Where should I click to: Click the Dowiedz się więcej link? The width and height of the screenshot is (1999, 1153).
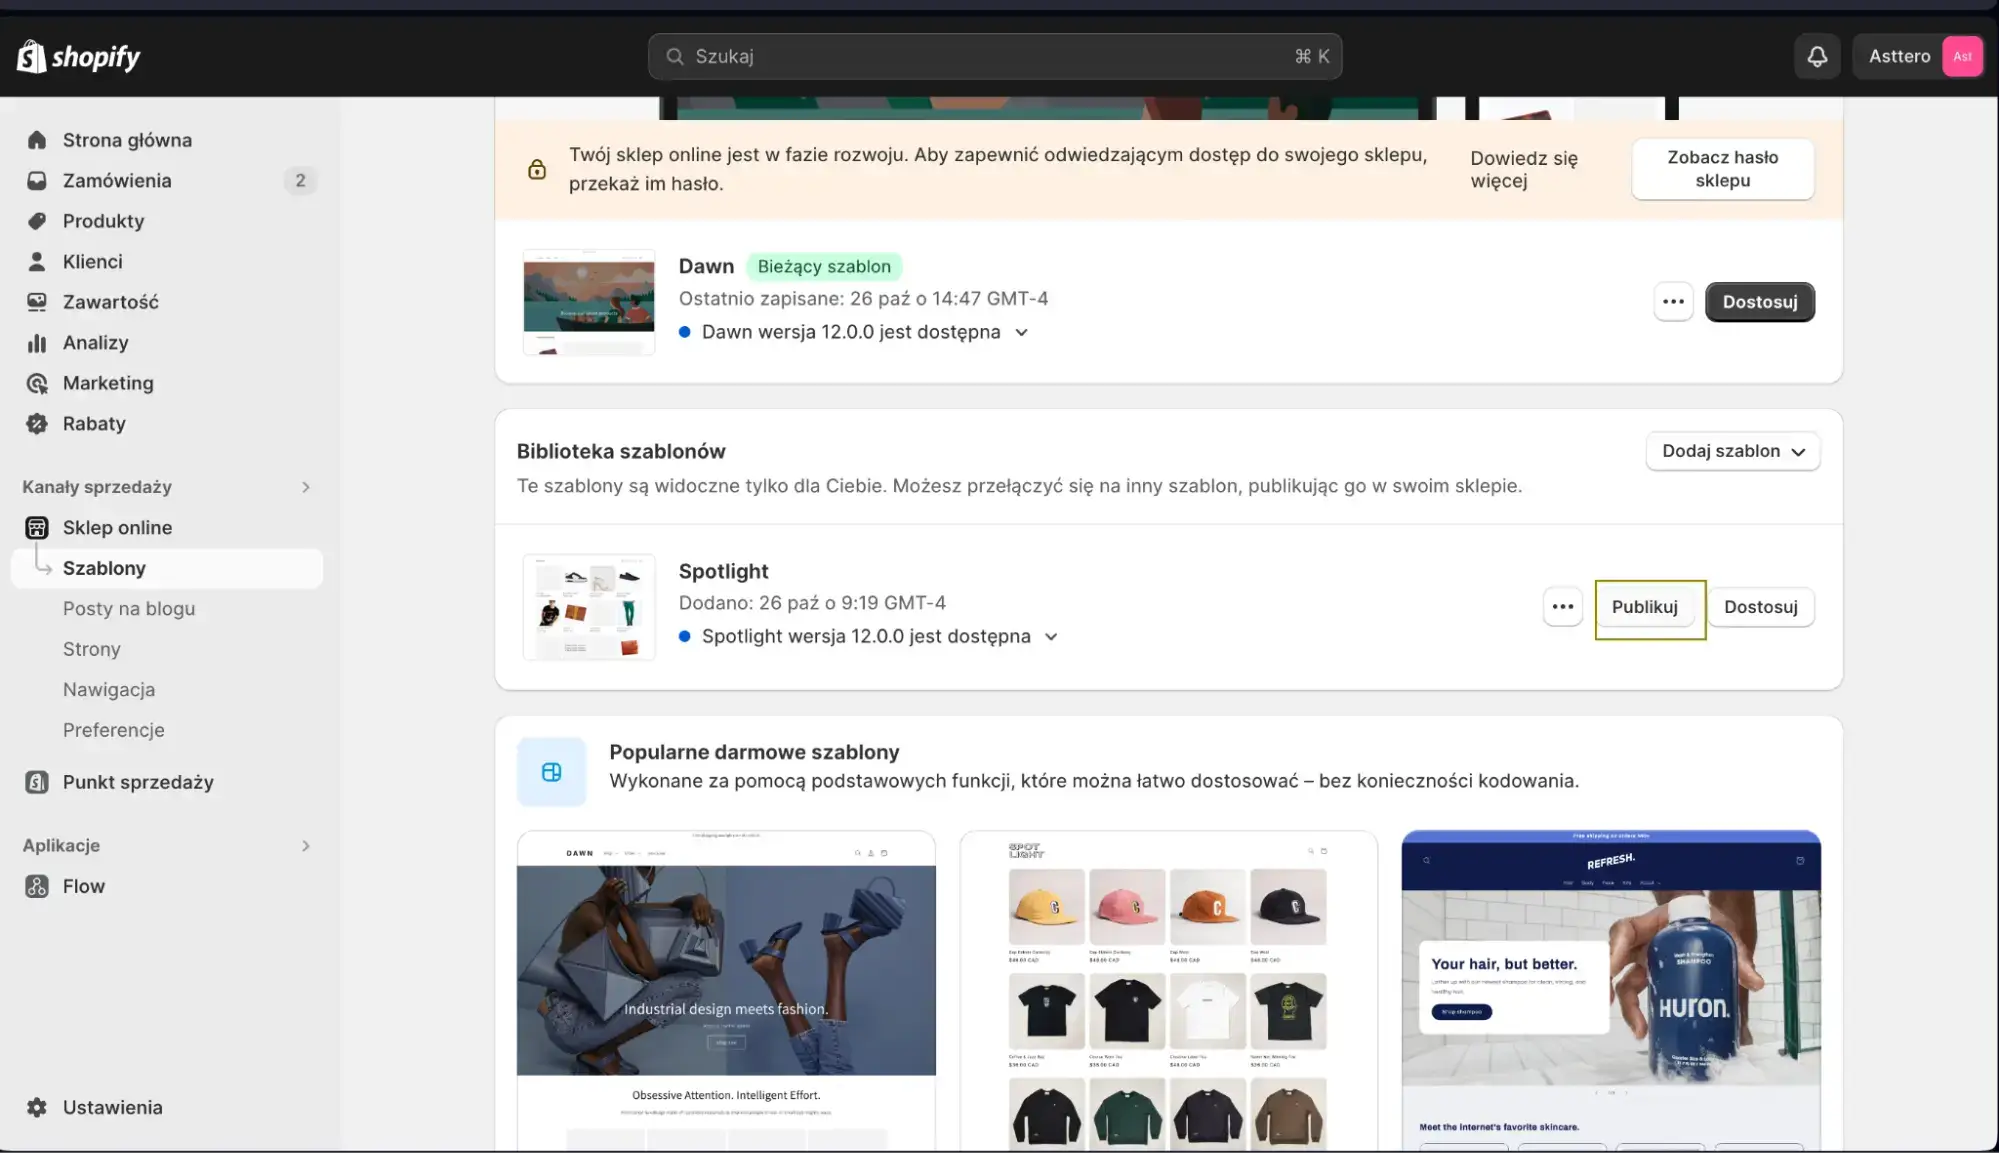(x=1524, y=169)
